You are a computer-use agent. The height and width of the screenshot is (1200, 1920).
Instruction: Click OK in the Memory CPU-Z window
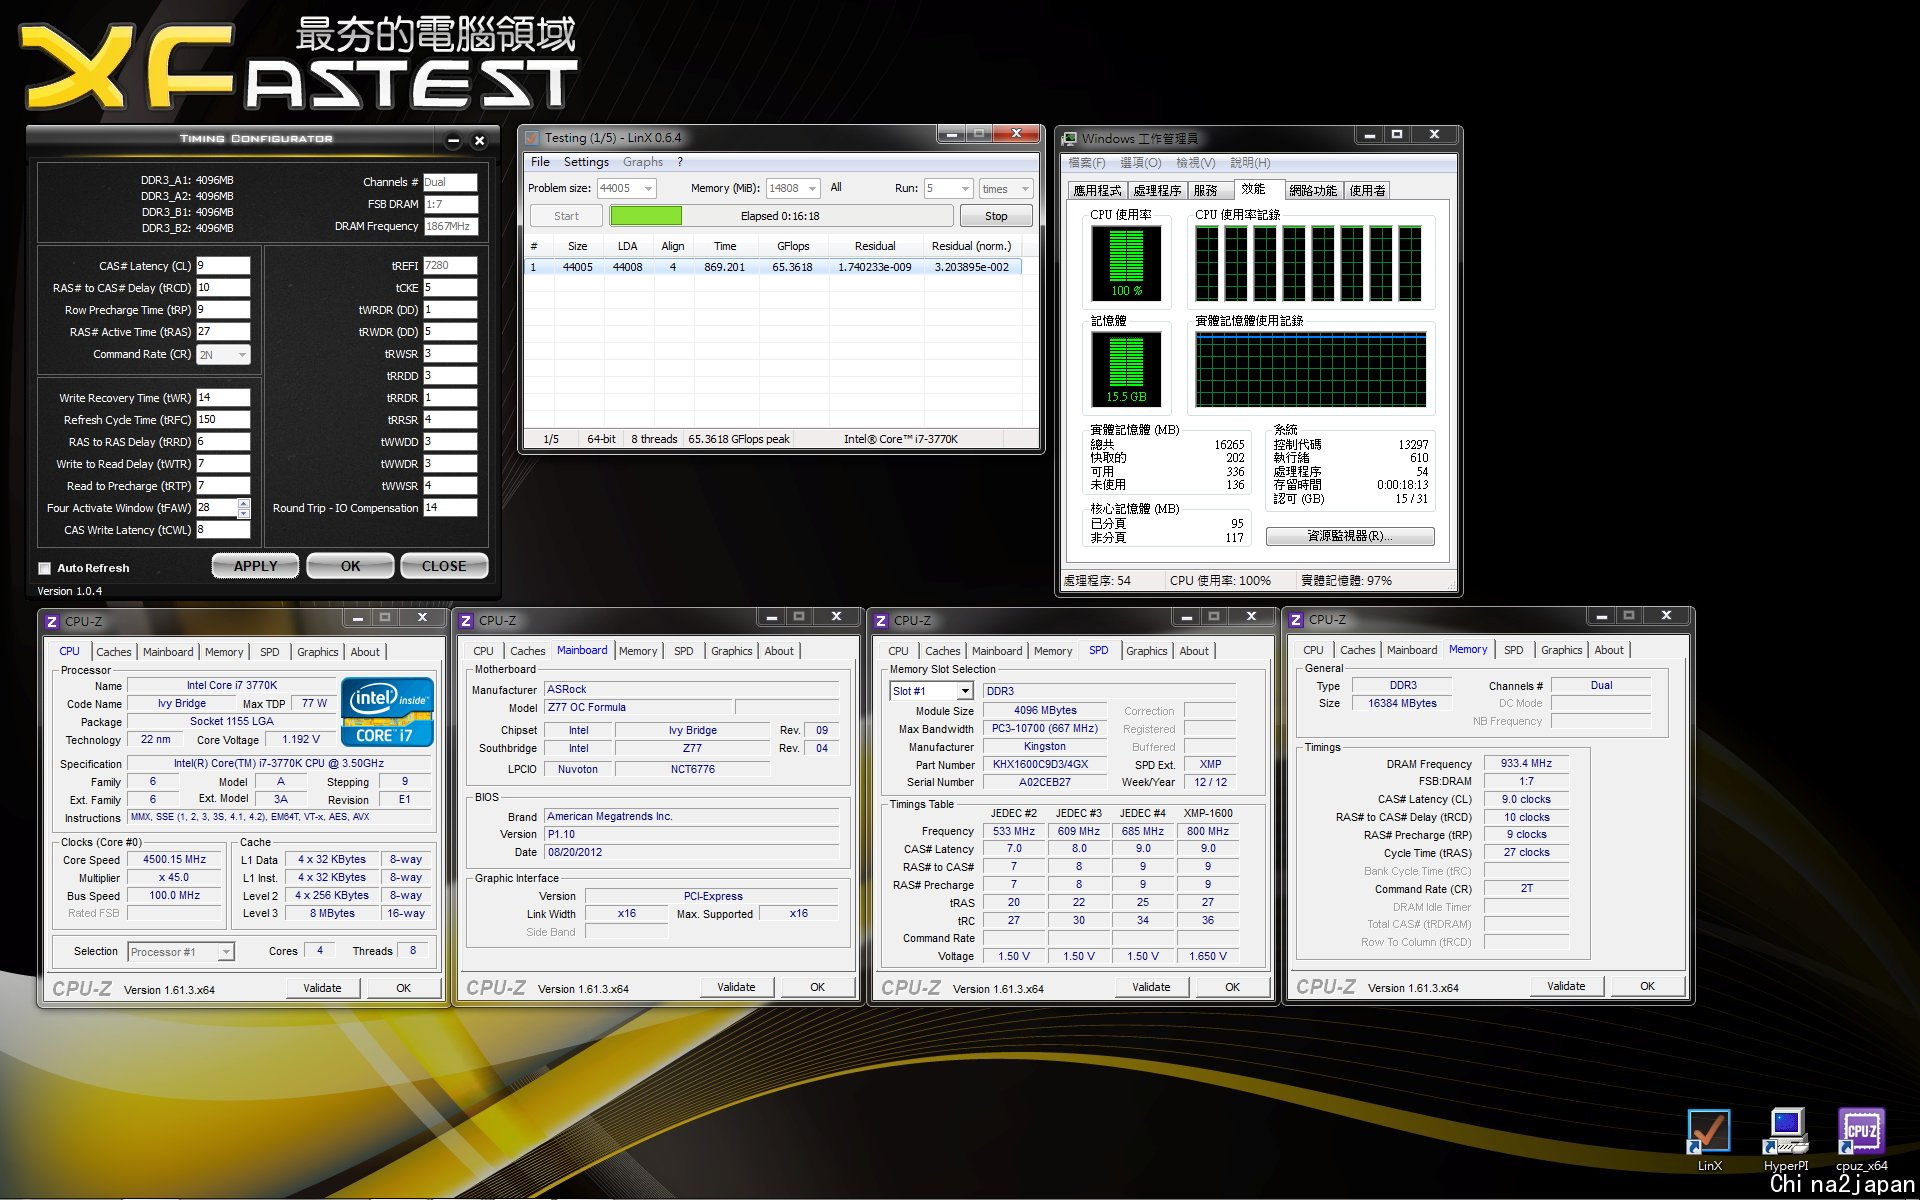(1647, 986)
